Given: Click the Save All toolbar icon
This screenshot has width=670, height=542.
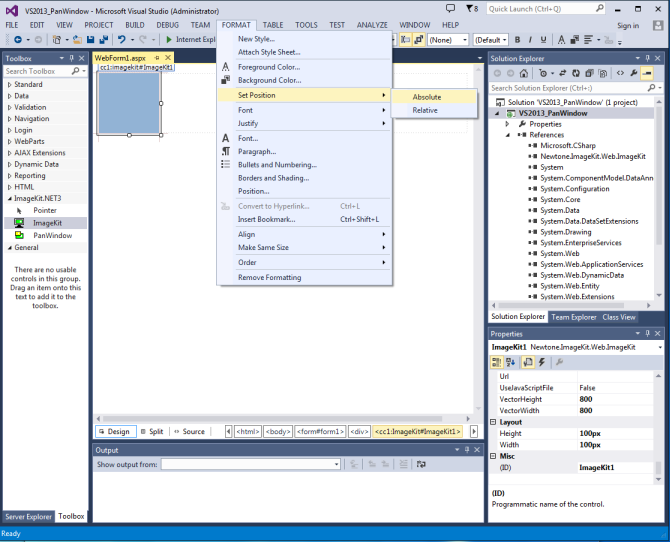Looking at the screenshot, I should coord(103,40).
